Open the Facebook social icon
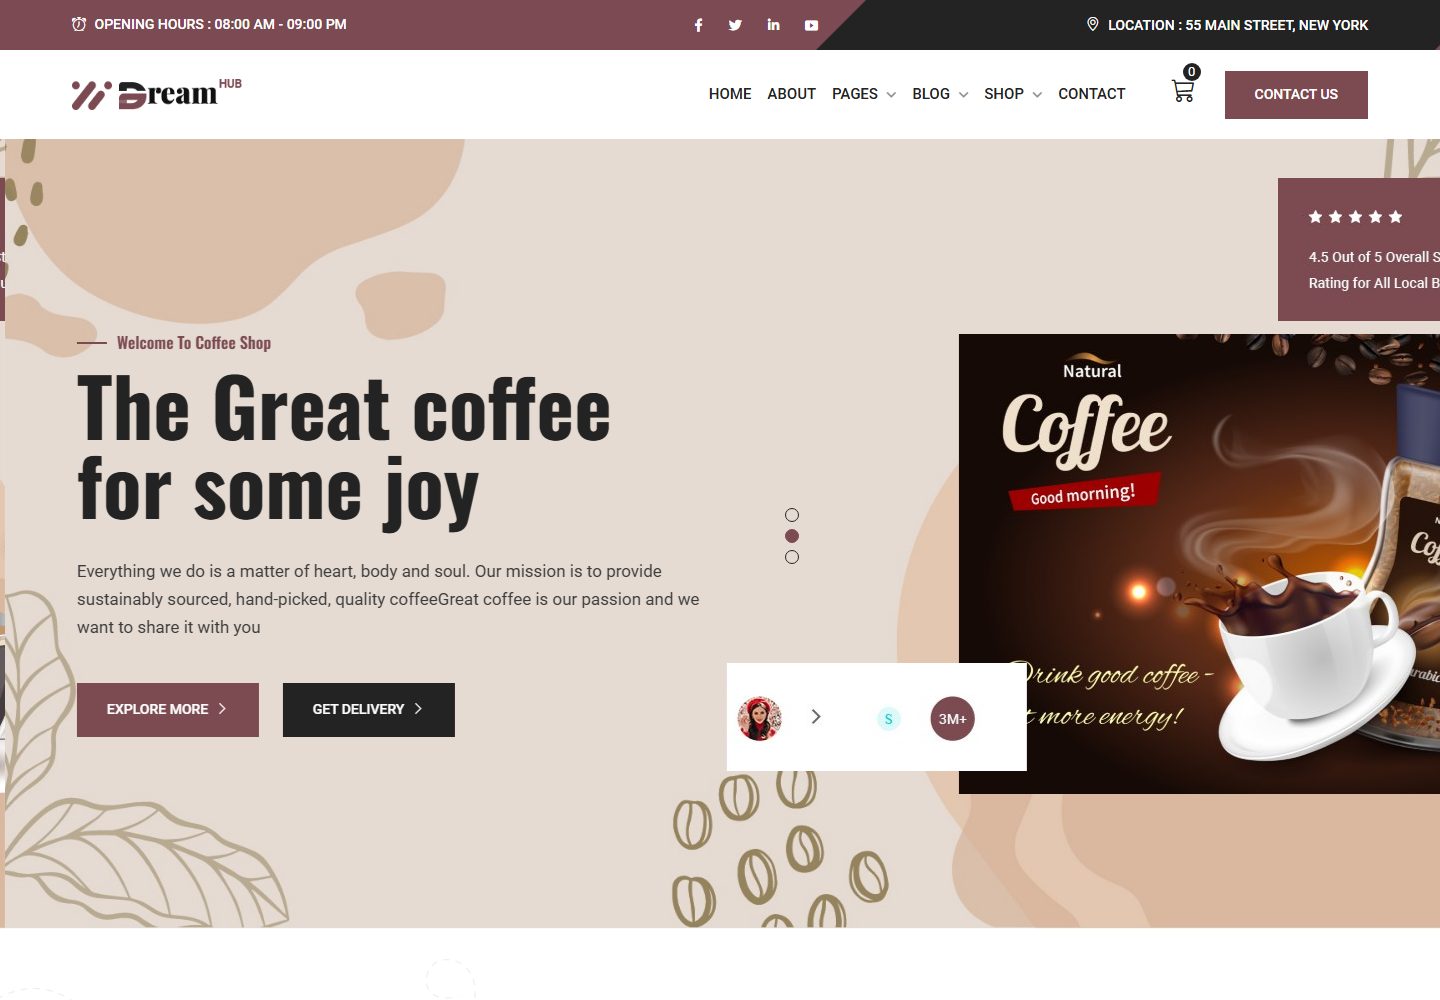 [x=698, y=25]
